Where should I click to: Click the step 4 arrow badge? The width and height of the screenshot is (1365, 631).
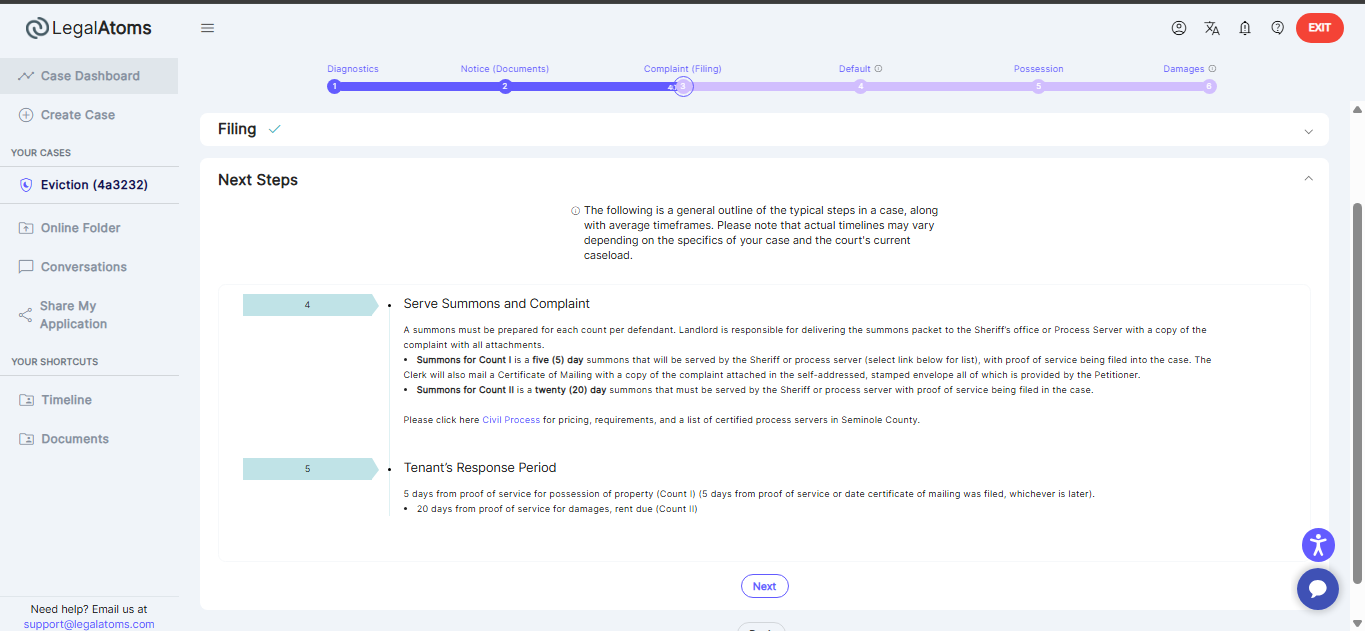(x=310, y=305)
